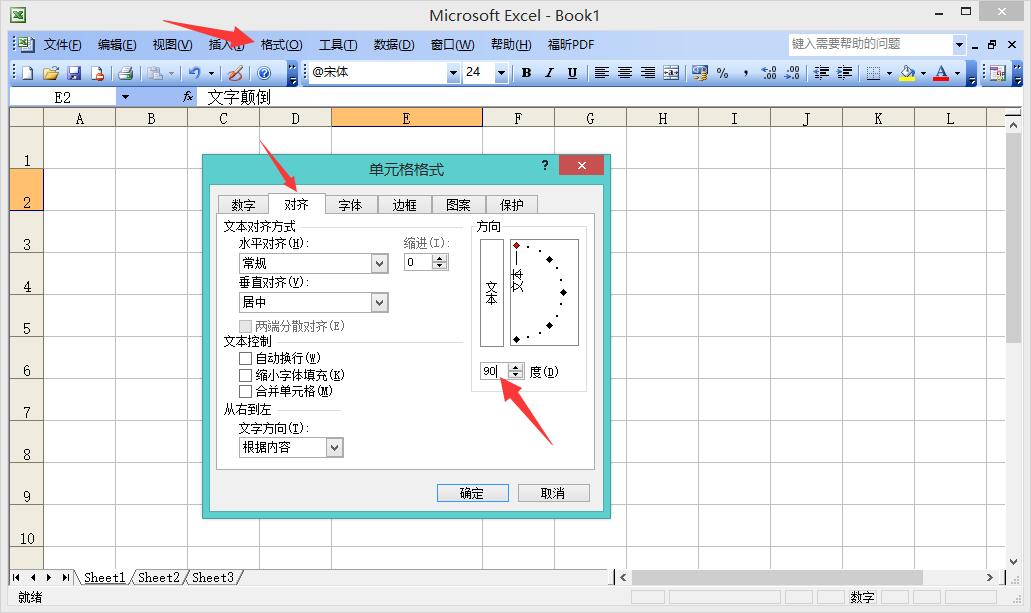Image resolution: width=1031 pixels, height=613 pixels.
Task: Center text using toolbar icon
Action: click(x=625, y=73)
